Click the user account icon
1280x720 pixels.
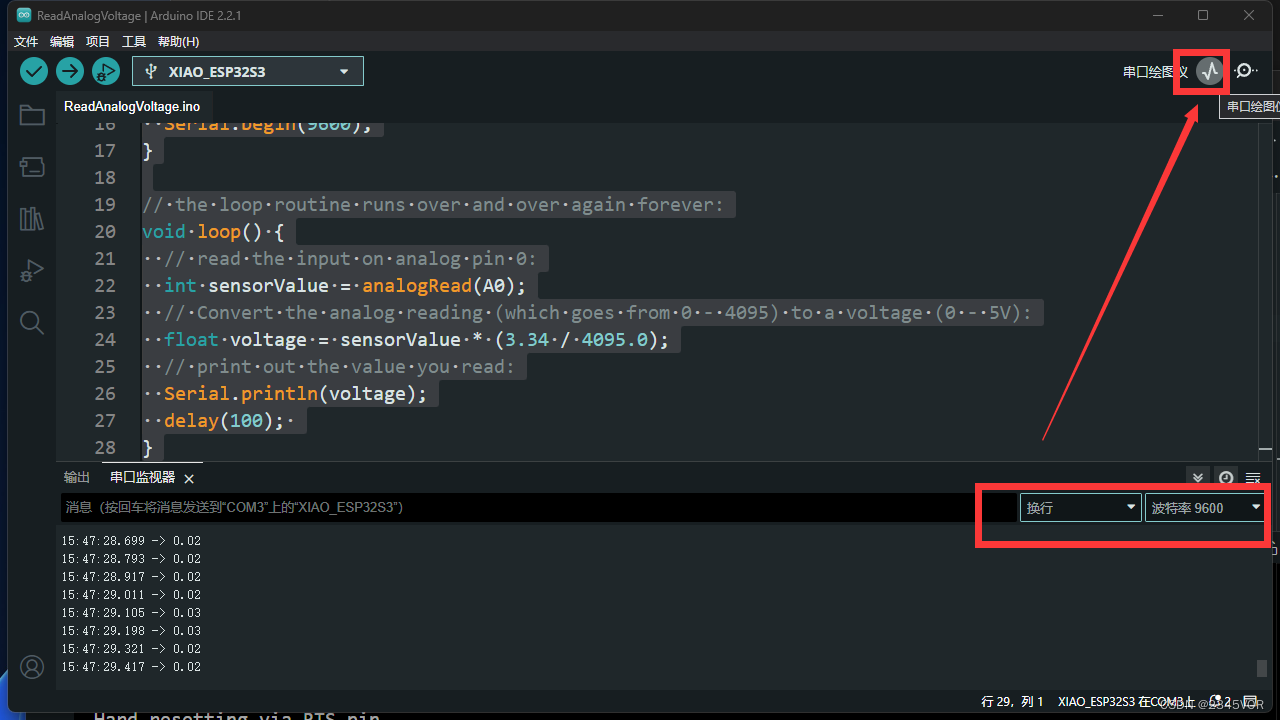(x=32, y=667)
